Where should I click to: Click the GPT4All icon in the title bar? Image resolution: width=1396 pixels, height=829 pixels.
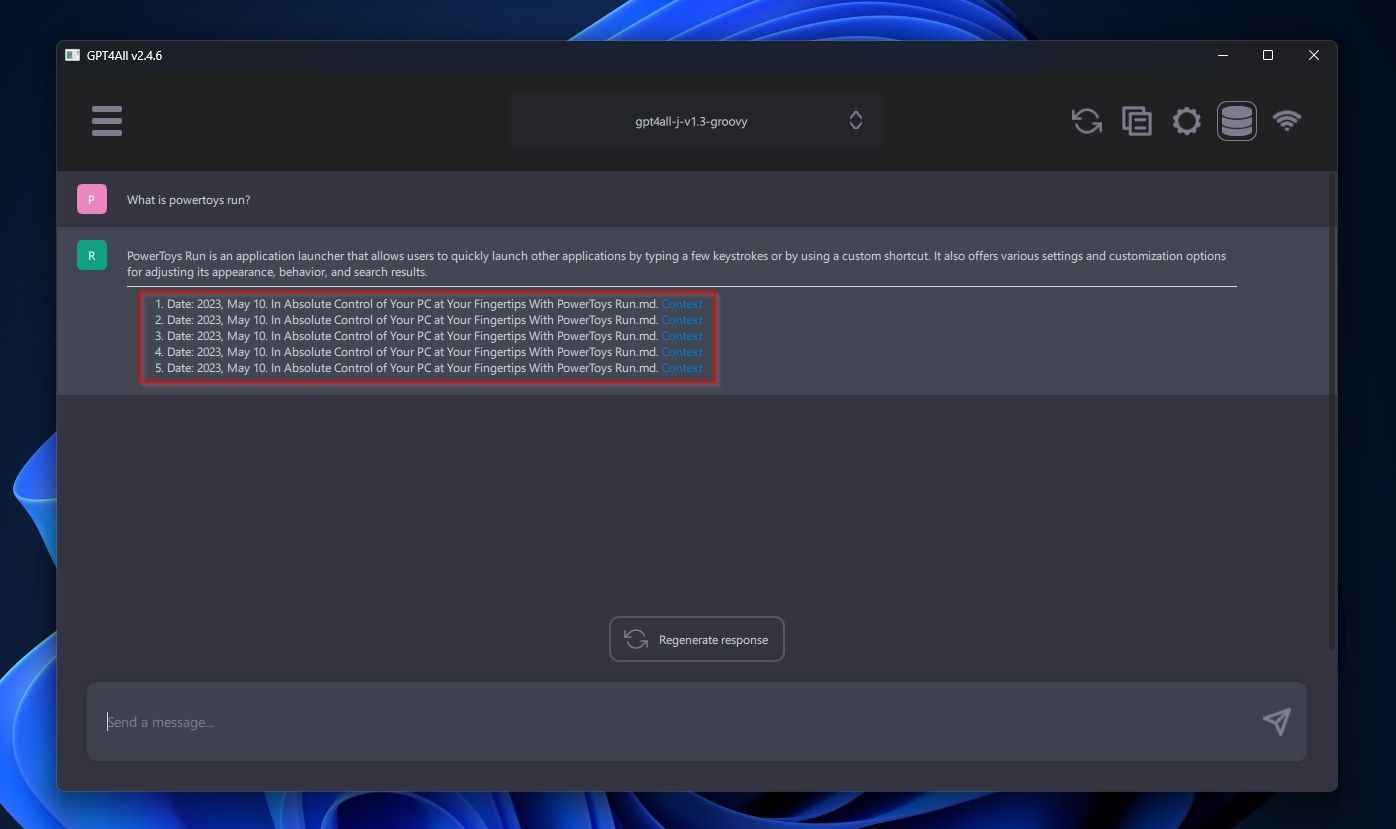pyautogui.click(x=72, y=55)
